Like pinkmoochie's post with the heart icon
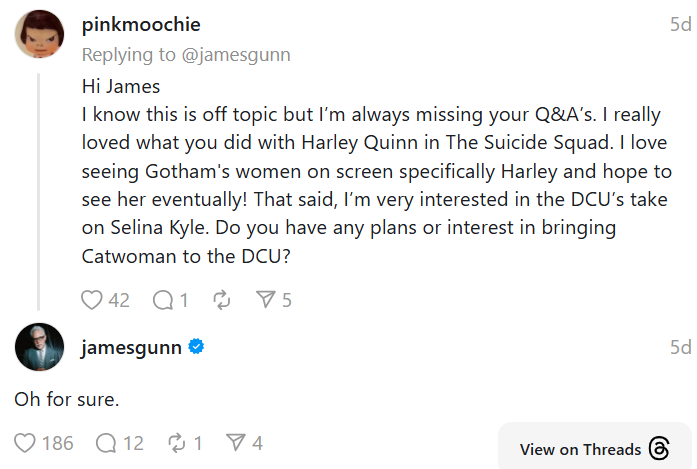The image size is (697, 469). coord(92,299)
